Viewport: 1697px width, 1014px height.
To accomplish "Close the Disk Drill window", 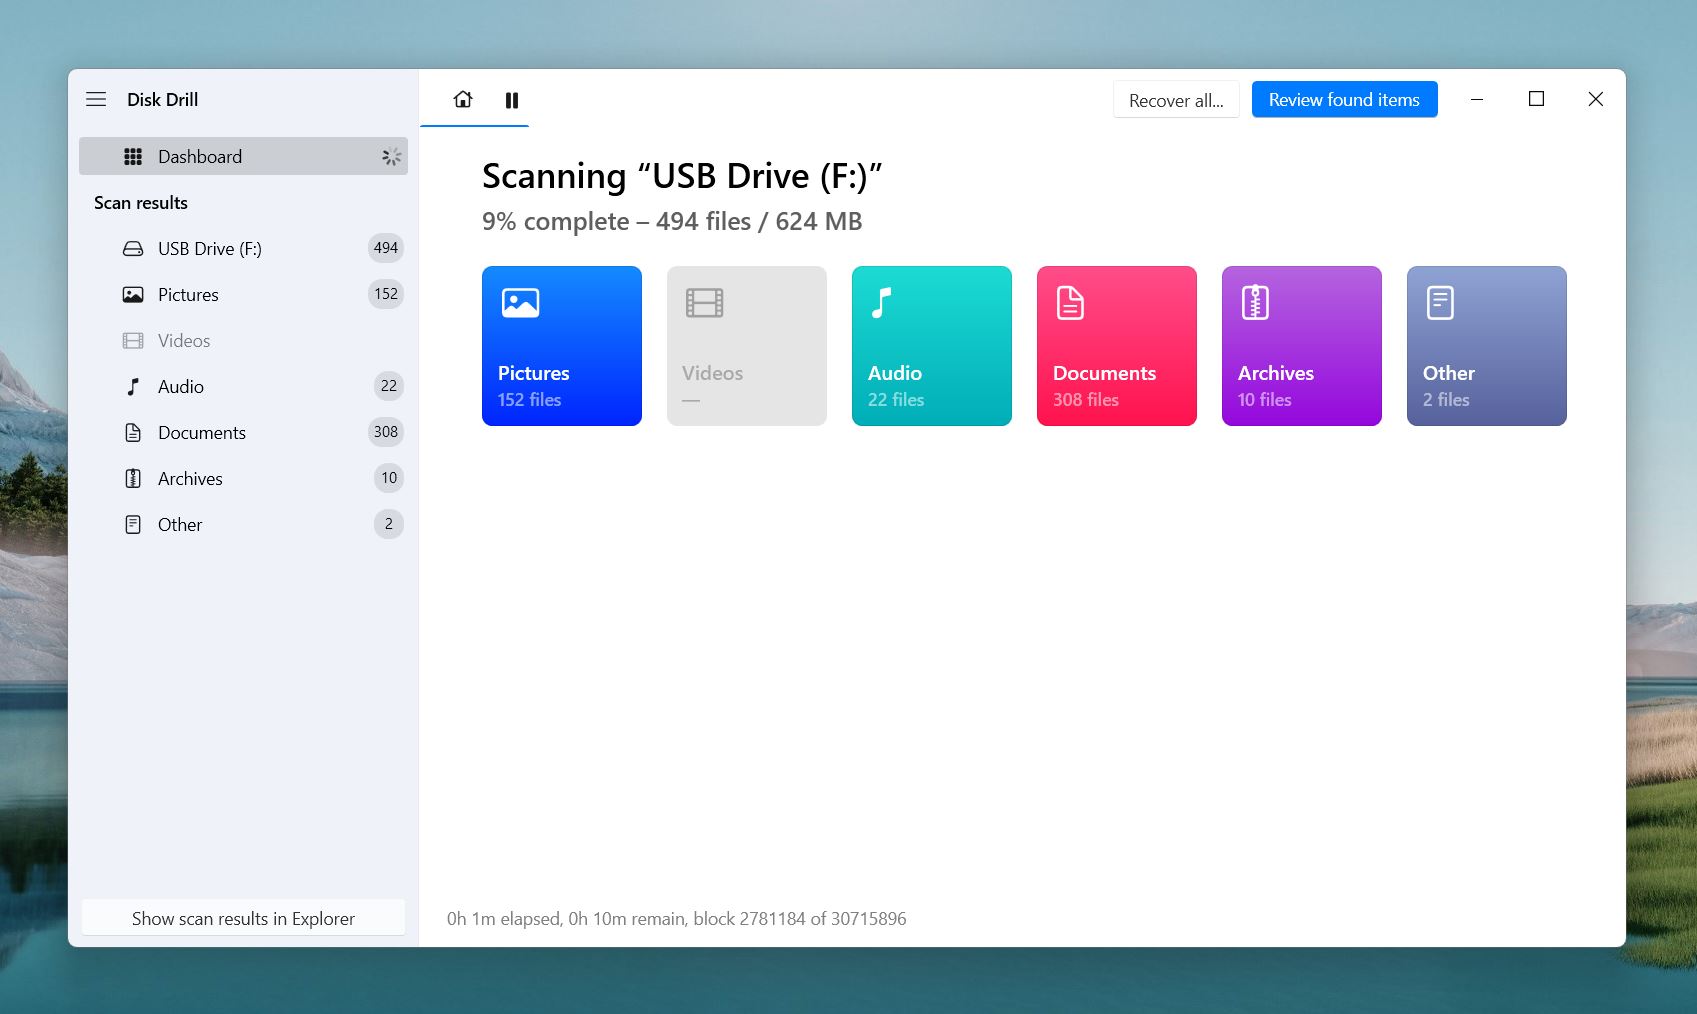I will pyautogui.click(x=1596, y=99).
